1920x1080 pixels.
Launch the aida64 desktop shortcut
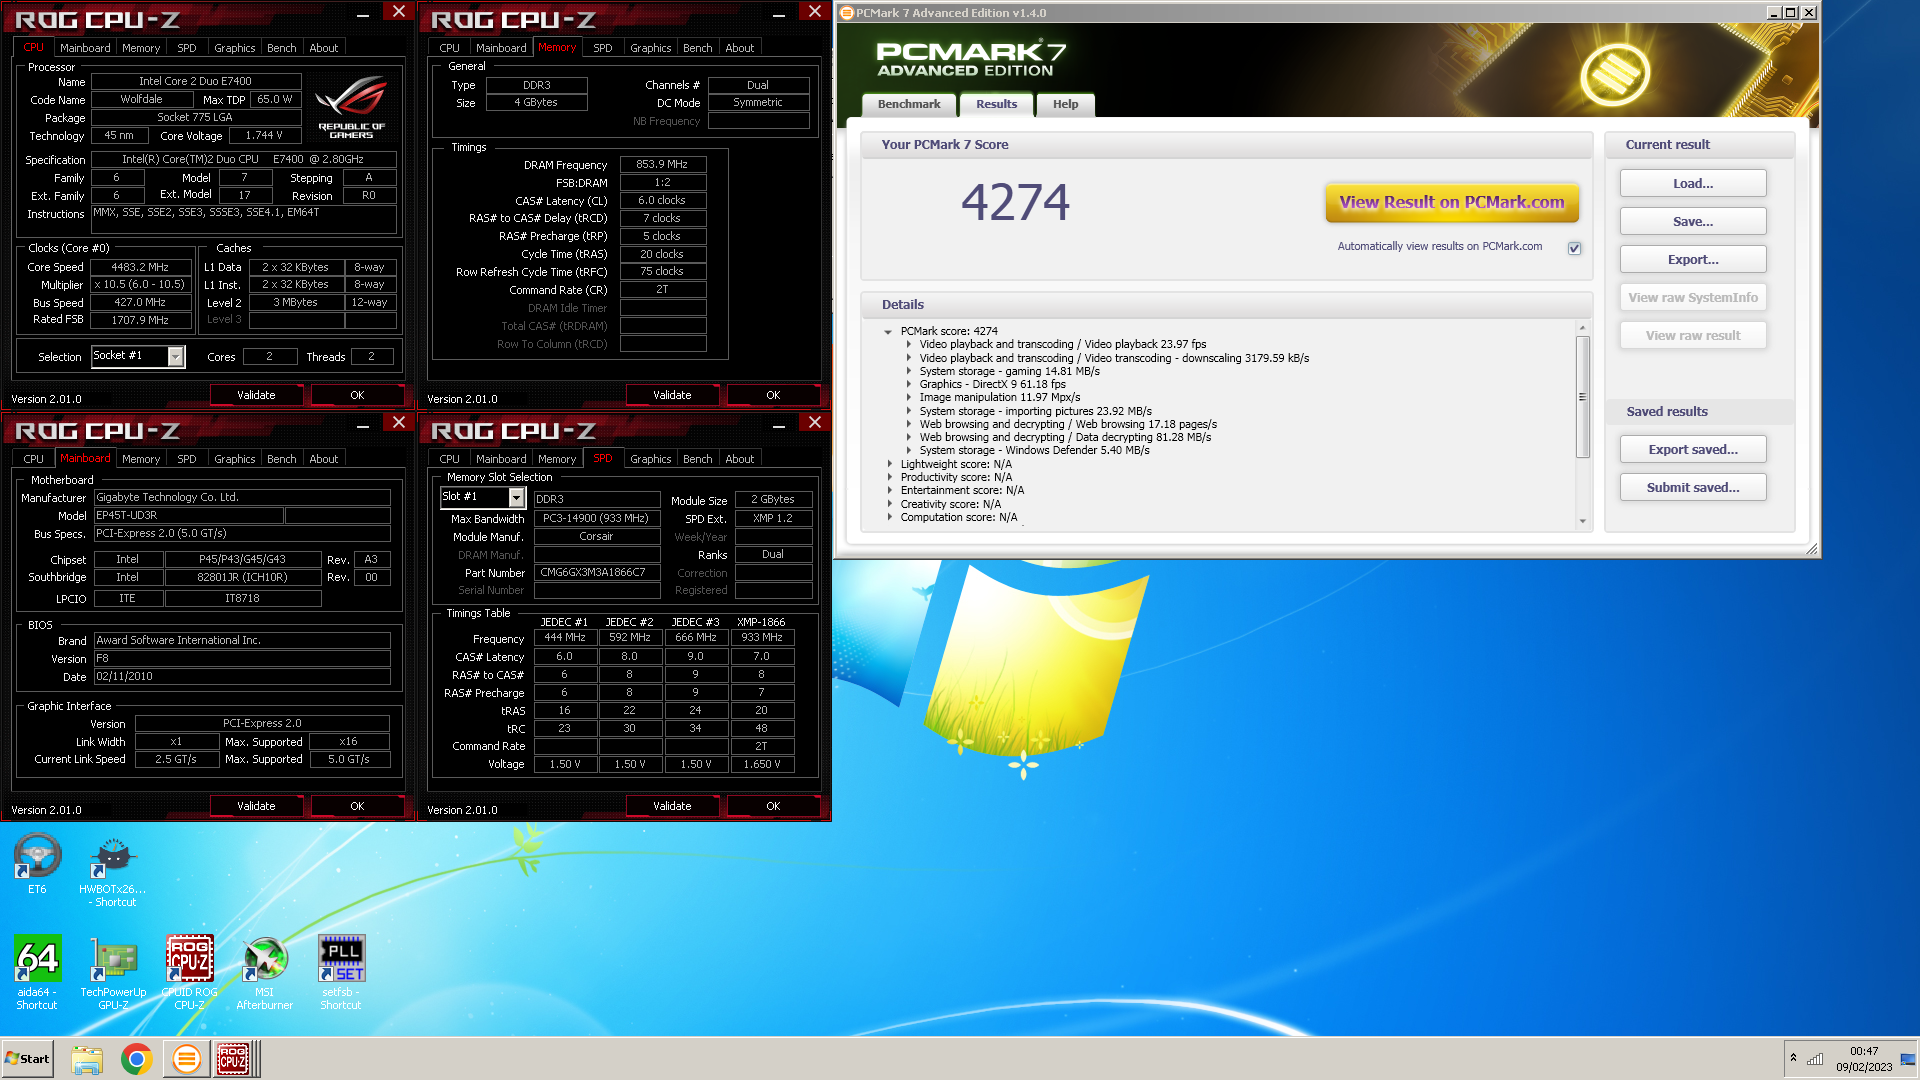pos(37,971)
